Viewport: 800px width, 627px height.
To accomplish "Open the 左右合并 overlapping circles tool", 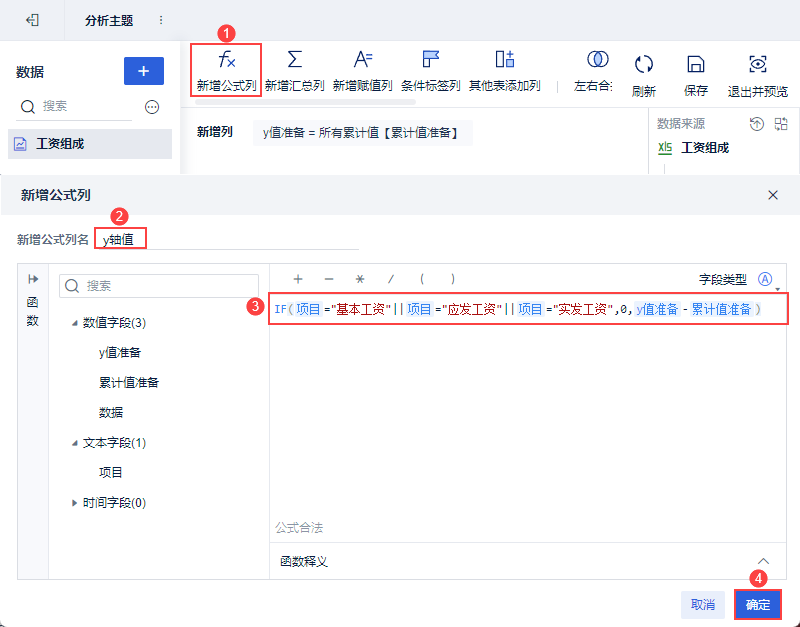I will point(597,59).
